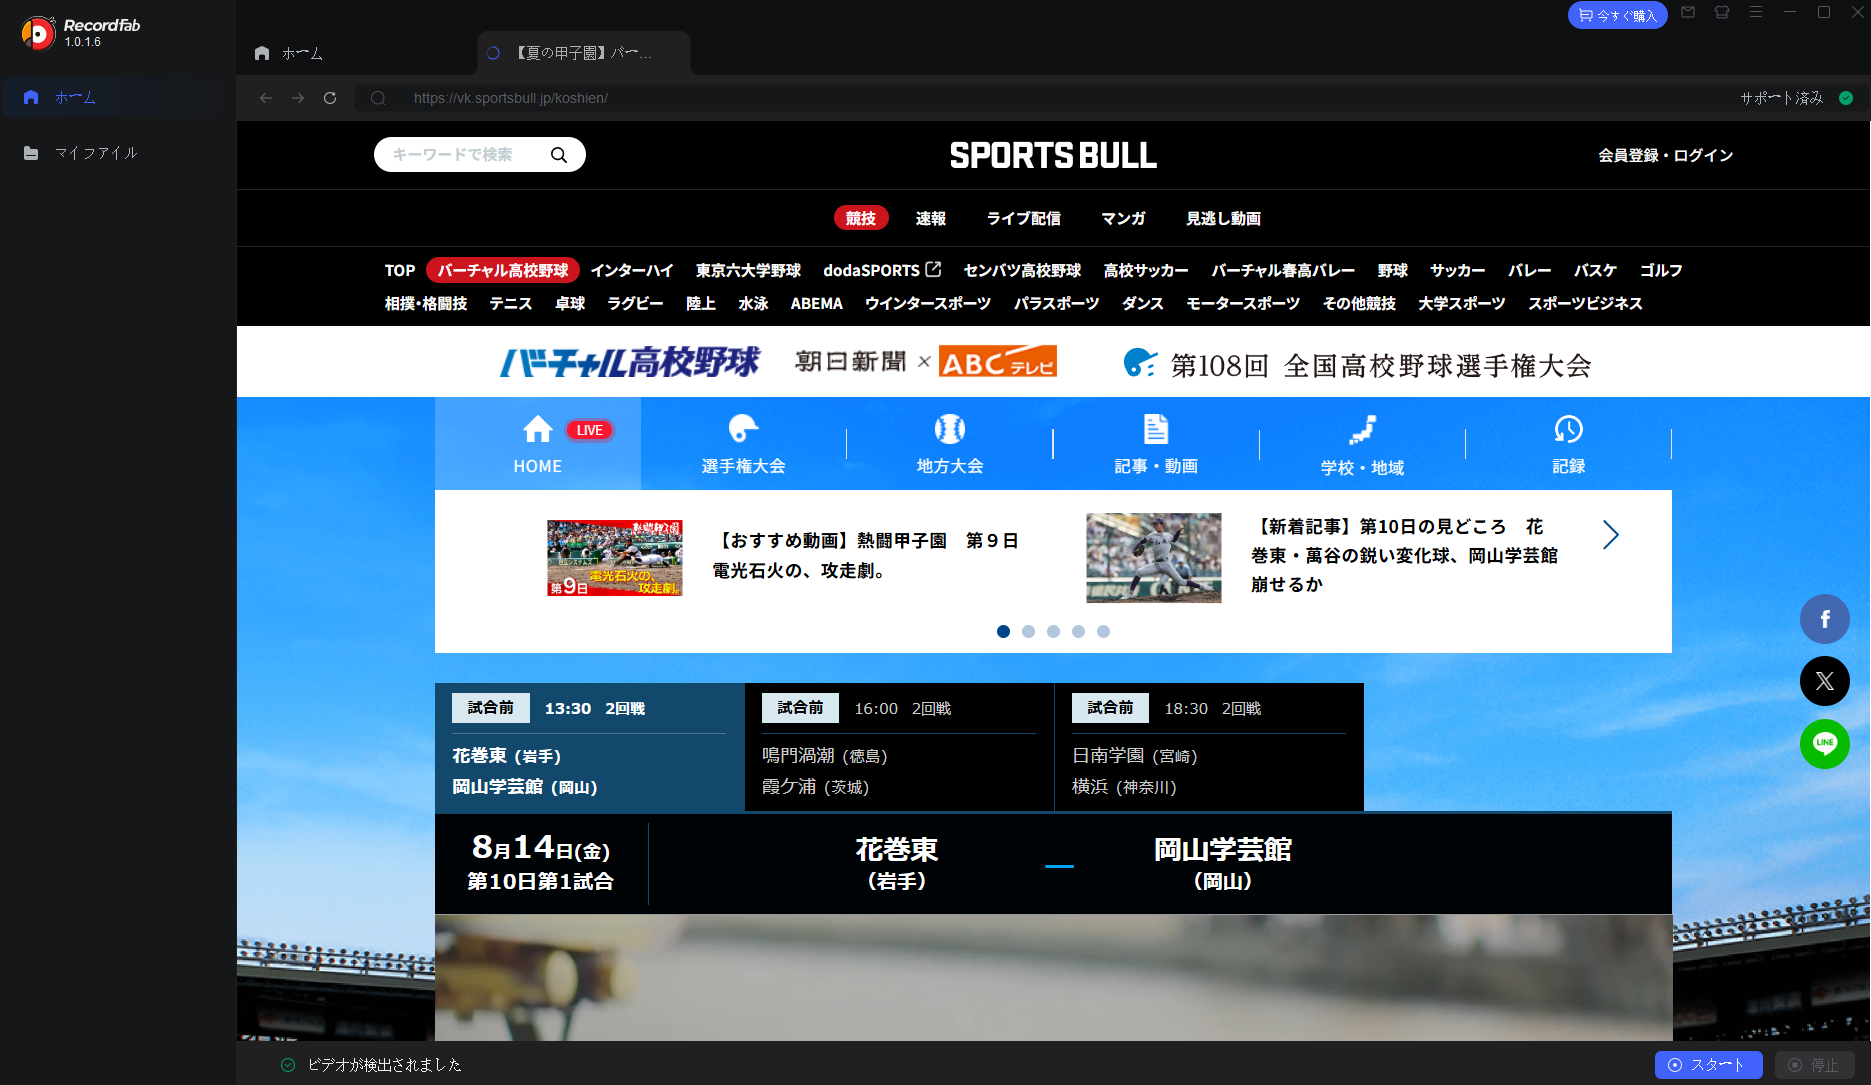Click the address bar search icon
Viewport: 1871px width, 1085px height.
click(378, 98)
